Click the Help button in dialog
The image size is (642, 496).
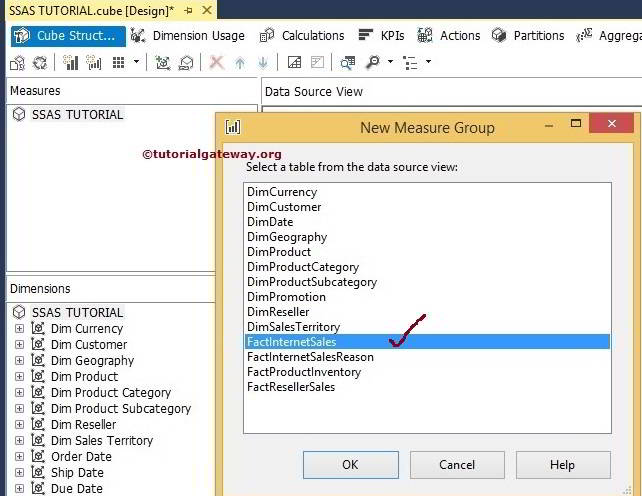pos(562,465)
